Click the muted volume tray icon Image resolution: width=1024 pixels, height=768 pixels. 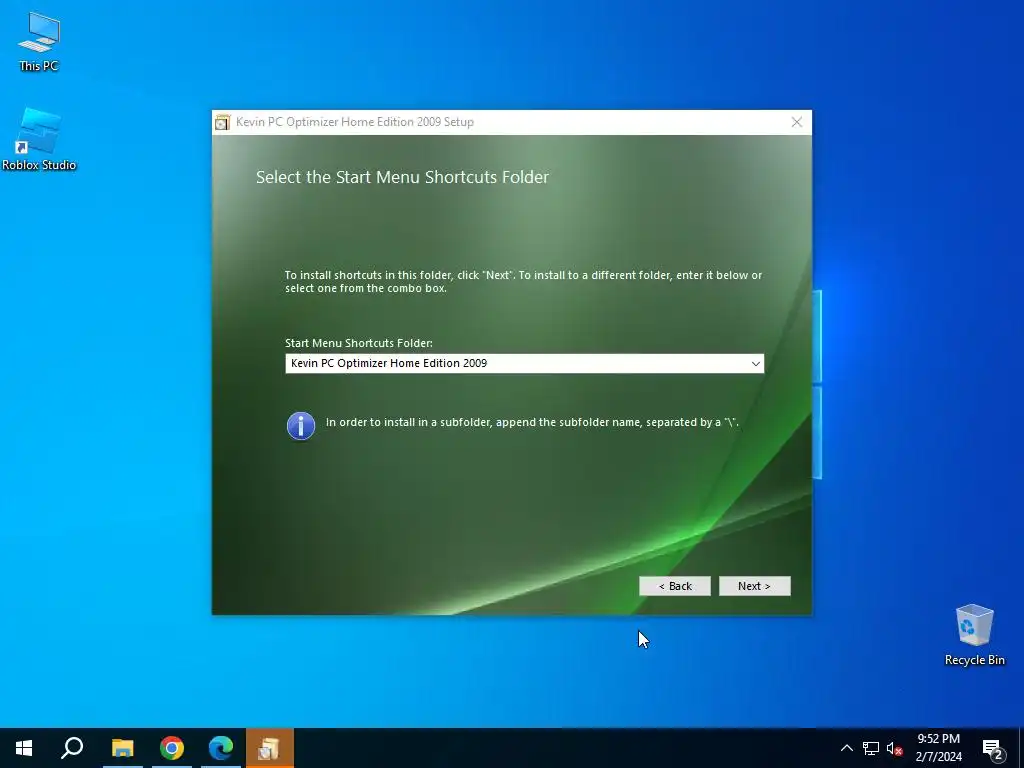894,748
